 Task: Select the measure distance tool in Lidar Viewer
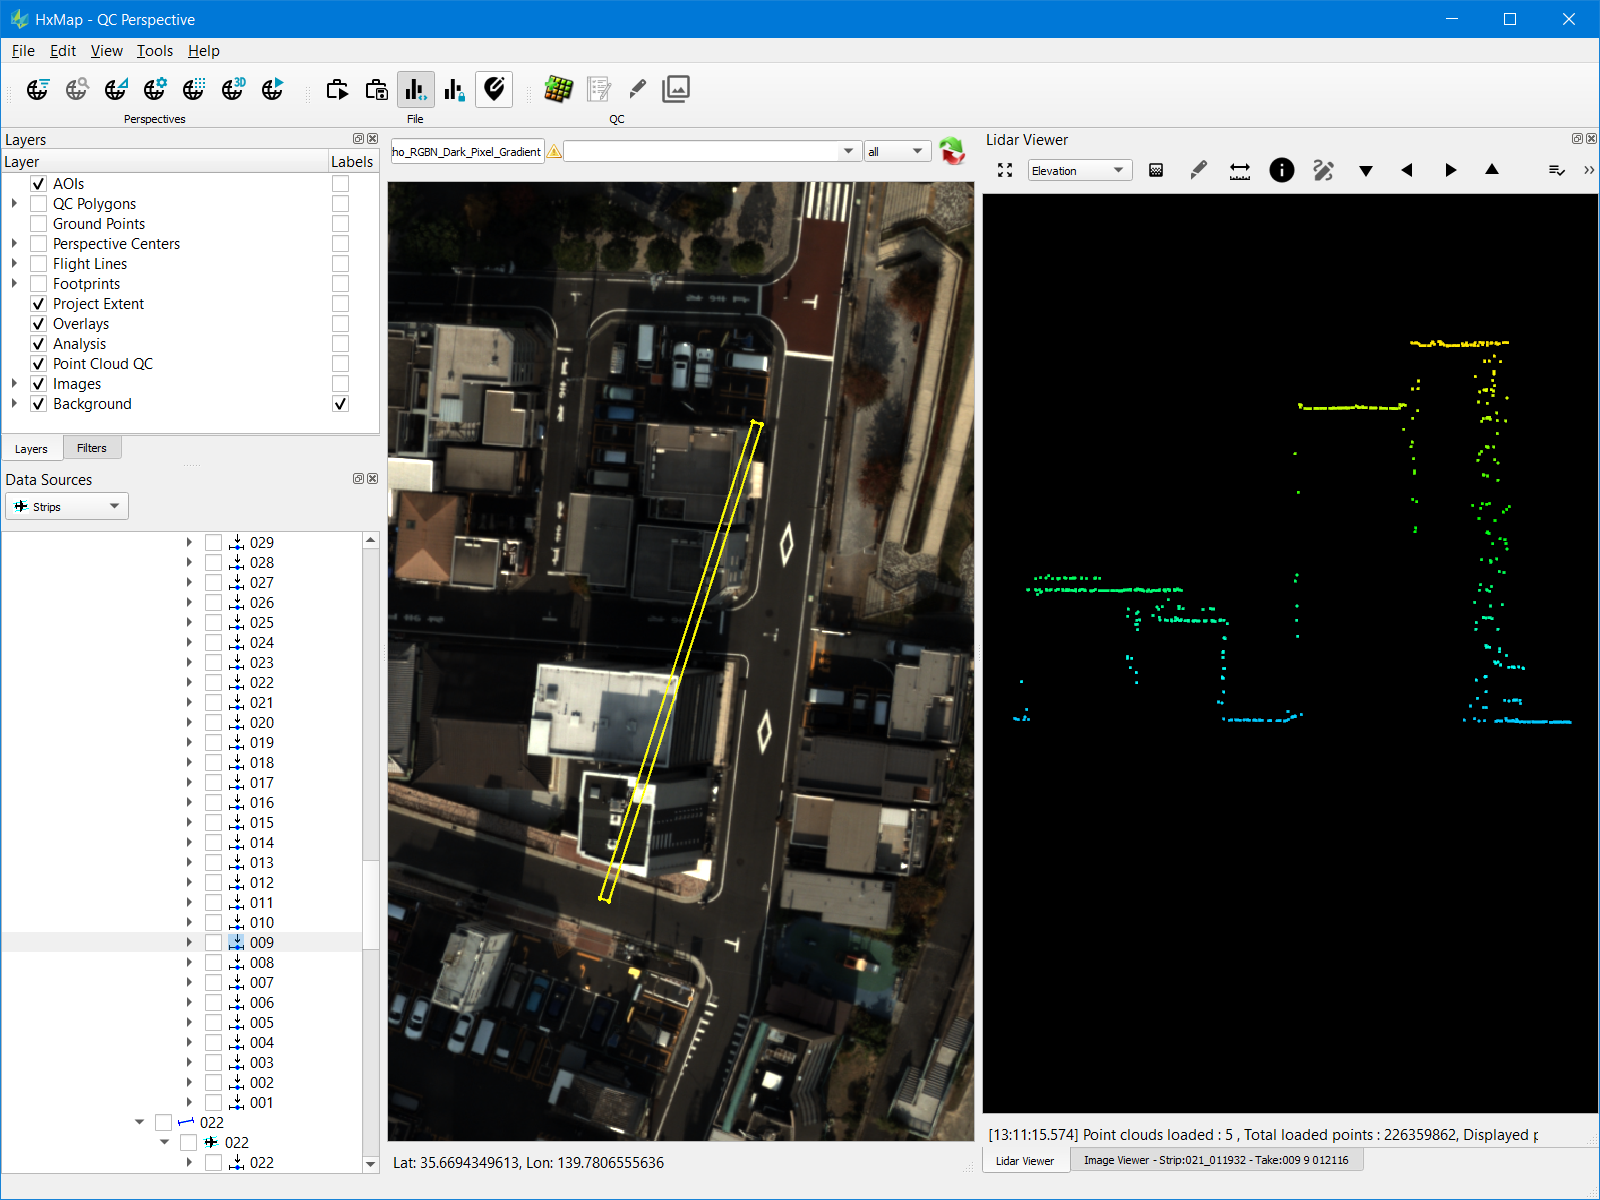click(x=1240, y=171)
